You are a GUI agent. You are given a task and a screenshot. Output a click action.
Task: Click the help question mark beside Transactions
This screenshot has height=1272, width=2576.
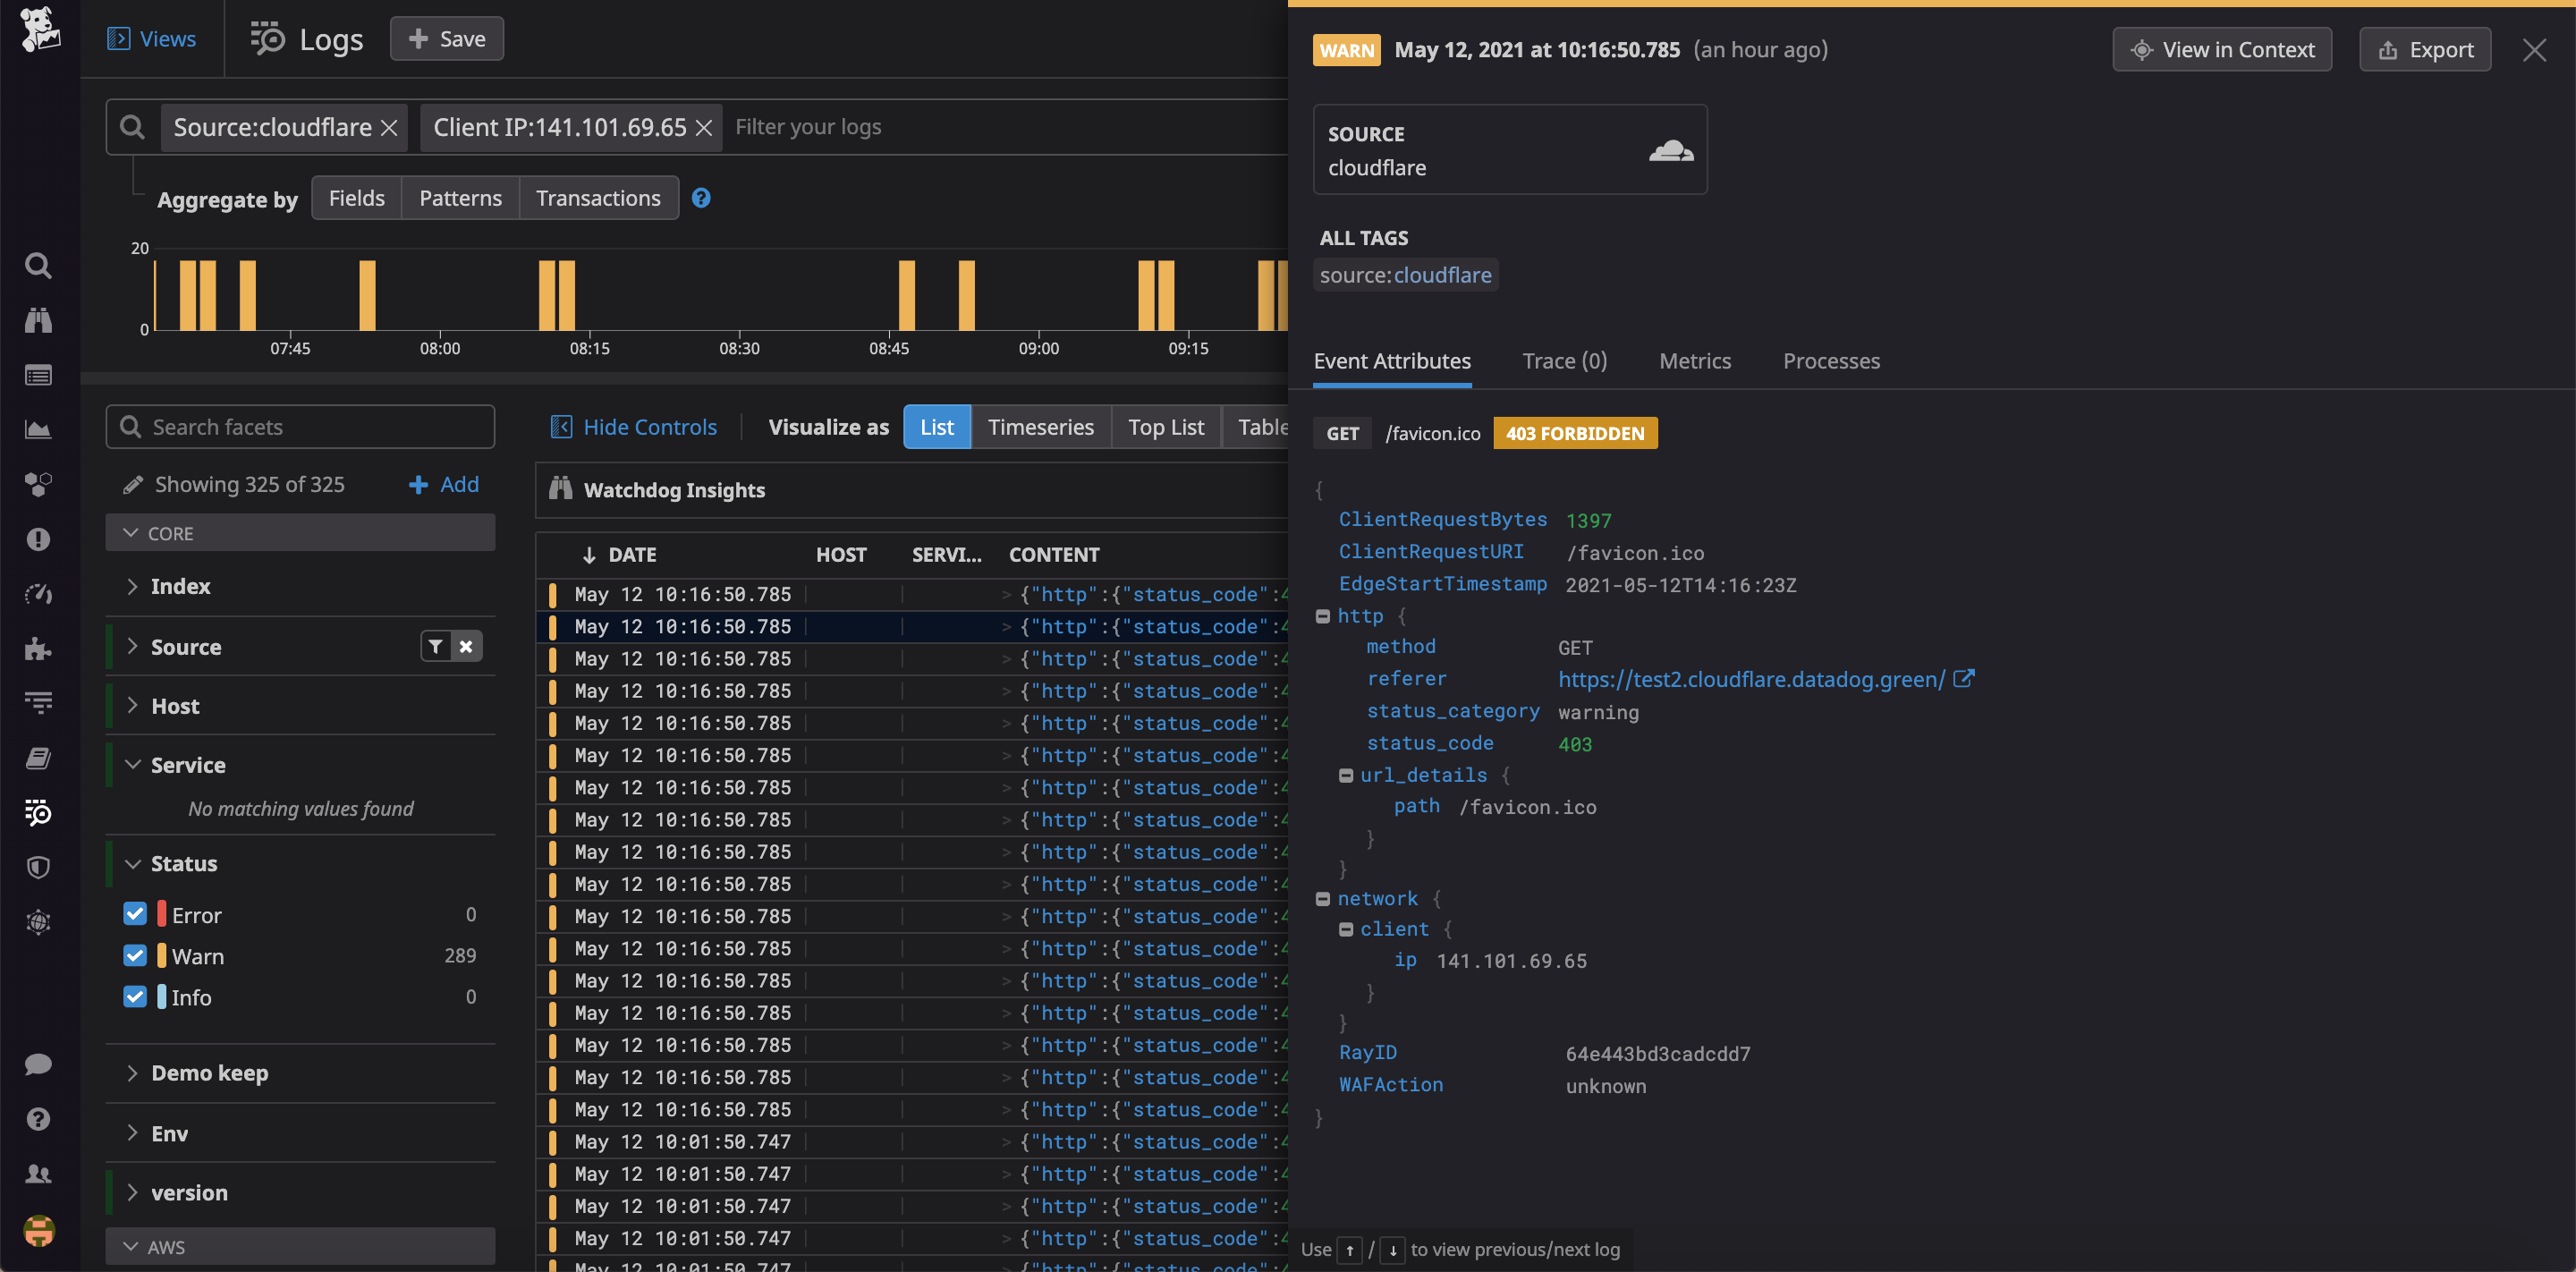coord(701,198)
